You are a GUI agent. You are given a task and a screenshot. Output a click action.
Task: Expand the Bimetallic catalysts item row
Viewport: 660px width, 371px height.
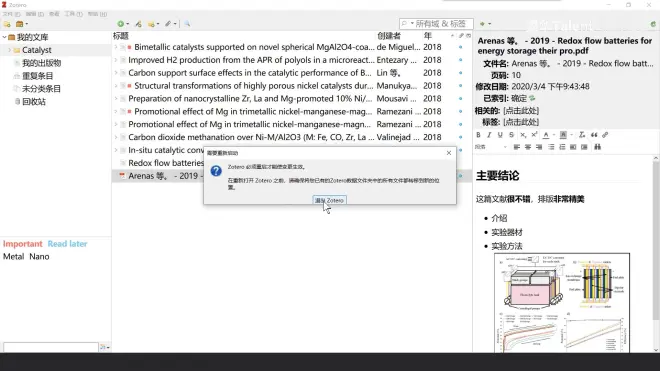click(x=116, y=47)
